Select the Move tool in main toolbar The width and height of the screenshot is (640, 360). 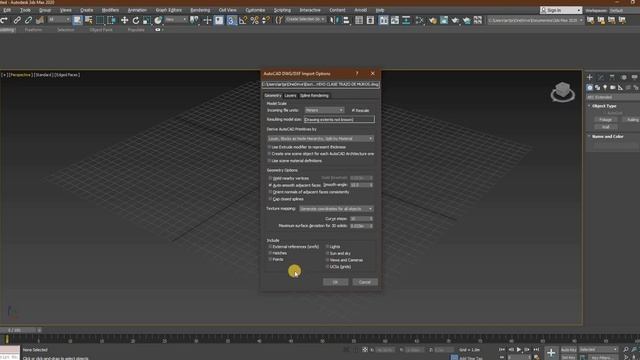click(x=124, y=20)
